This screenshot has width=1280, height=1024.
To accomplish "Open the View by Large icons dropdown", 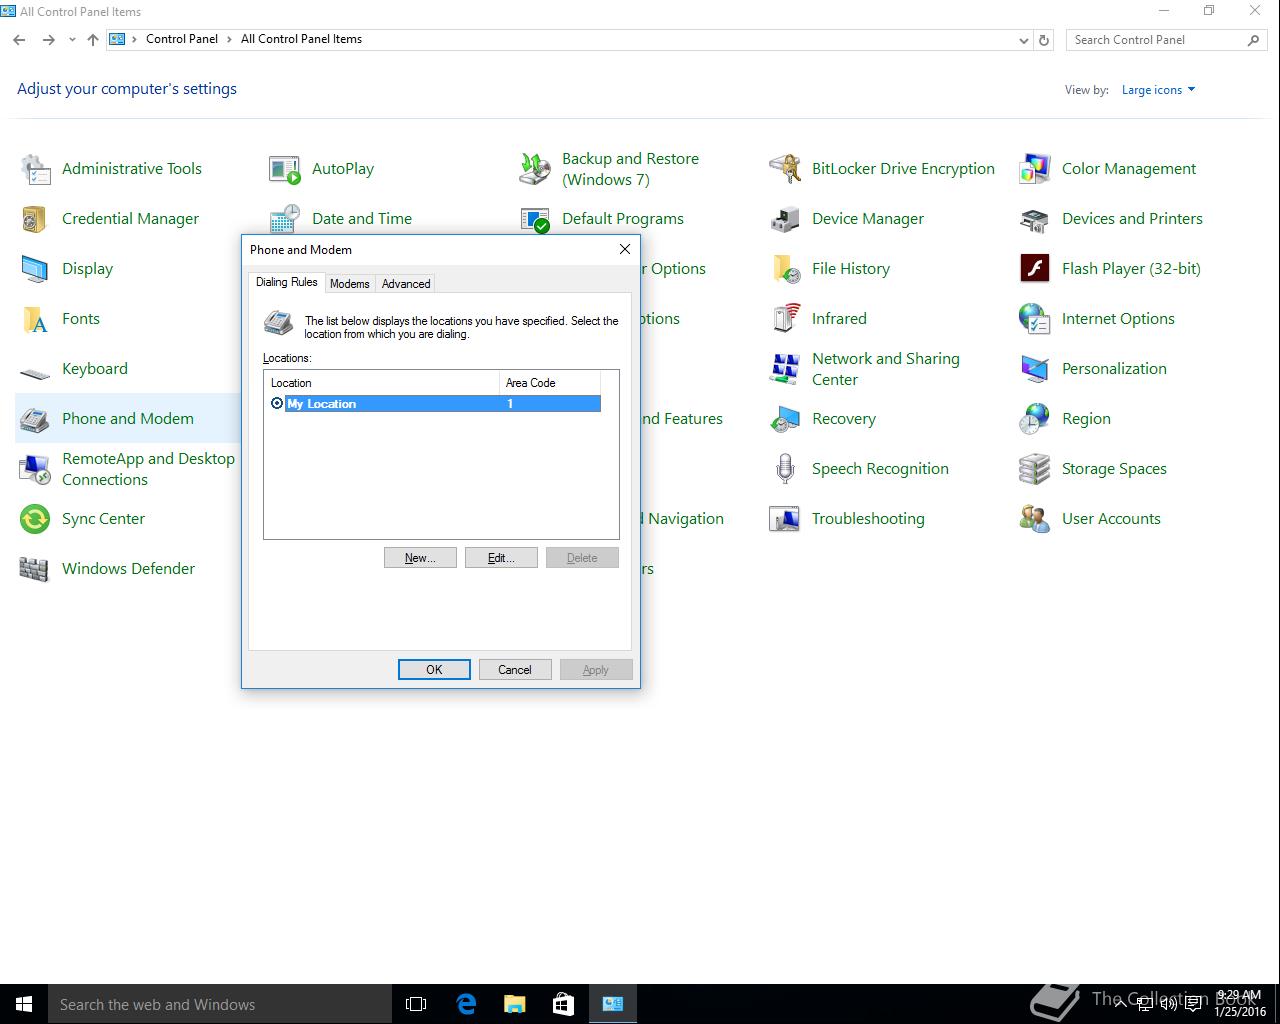I will pyautogui.click(x=1158, y=90).
